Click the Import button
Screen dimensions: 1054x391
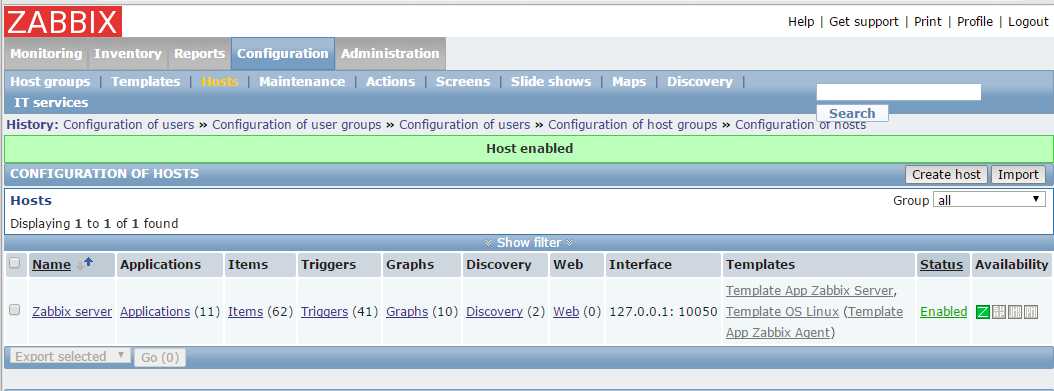pyautogui.click(x=1018, y=175)
